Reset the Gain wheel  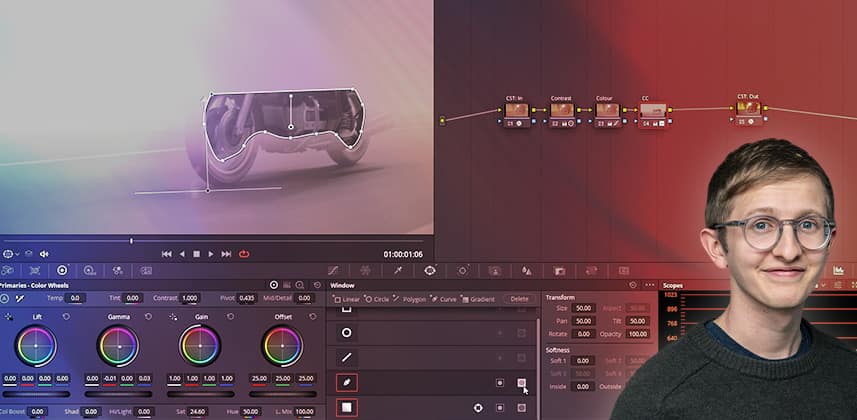pos(231,317)
